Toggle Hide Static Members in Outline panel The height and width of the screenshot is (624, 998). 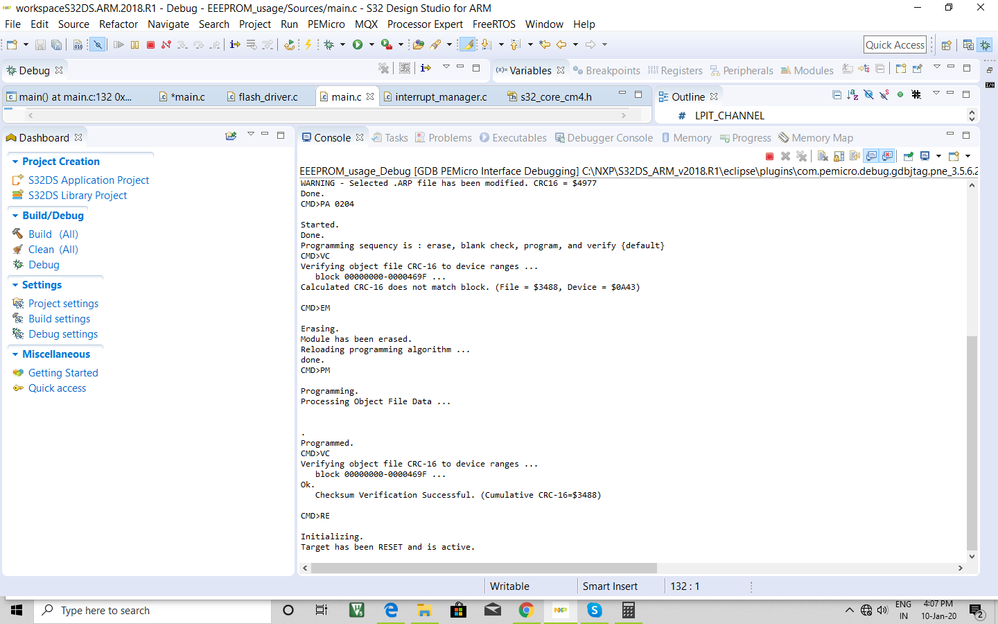[x=884, y=95]
